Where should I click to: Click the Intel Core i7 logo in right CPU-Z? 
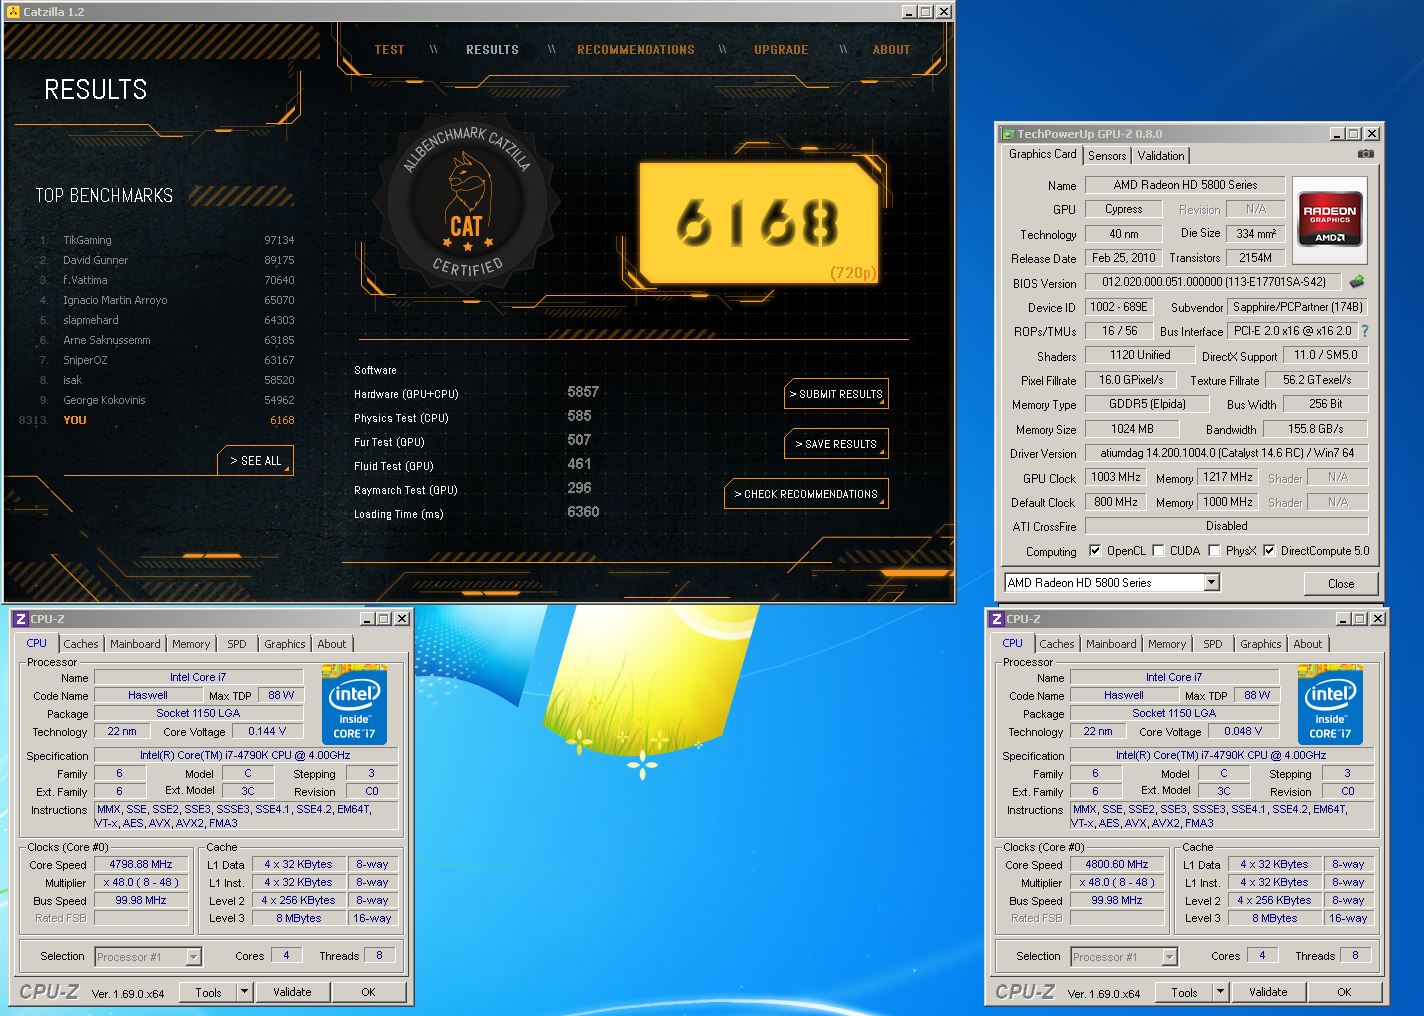pyautogui.click(x=1330, y=705)
